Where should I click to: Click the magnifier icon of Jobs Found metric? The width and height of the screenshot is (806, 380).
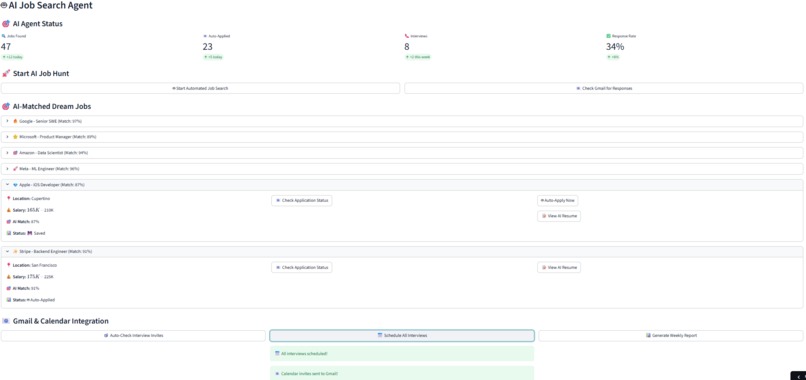click(x=3, y=36)
